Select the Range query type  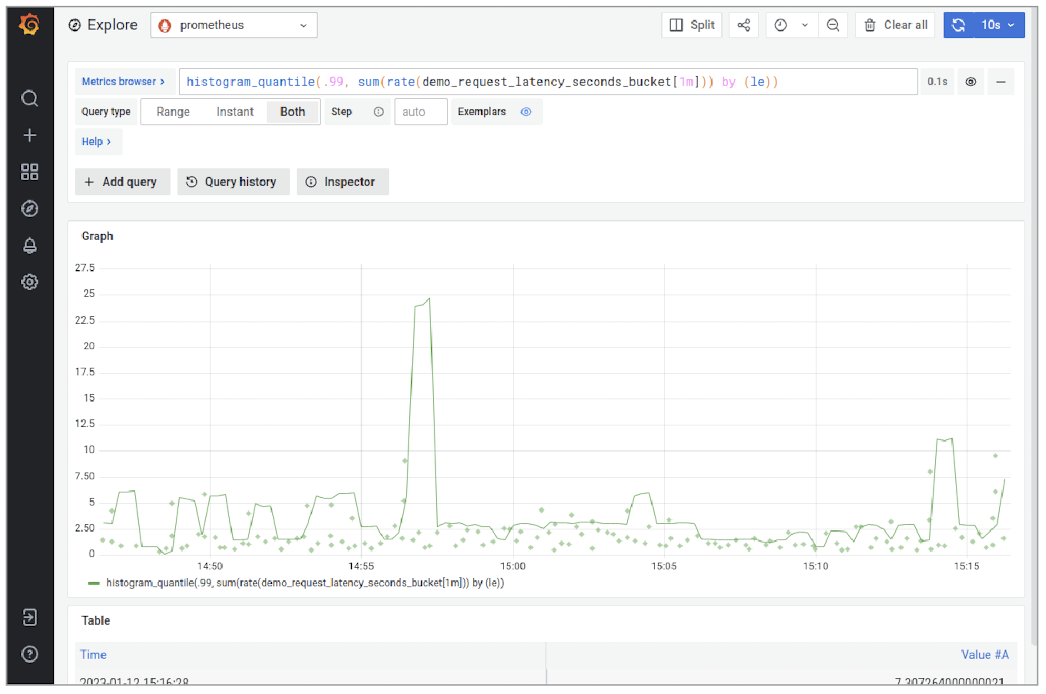(x=173, y=112)
